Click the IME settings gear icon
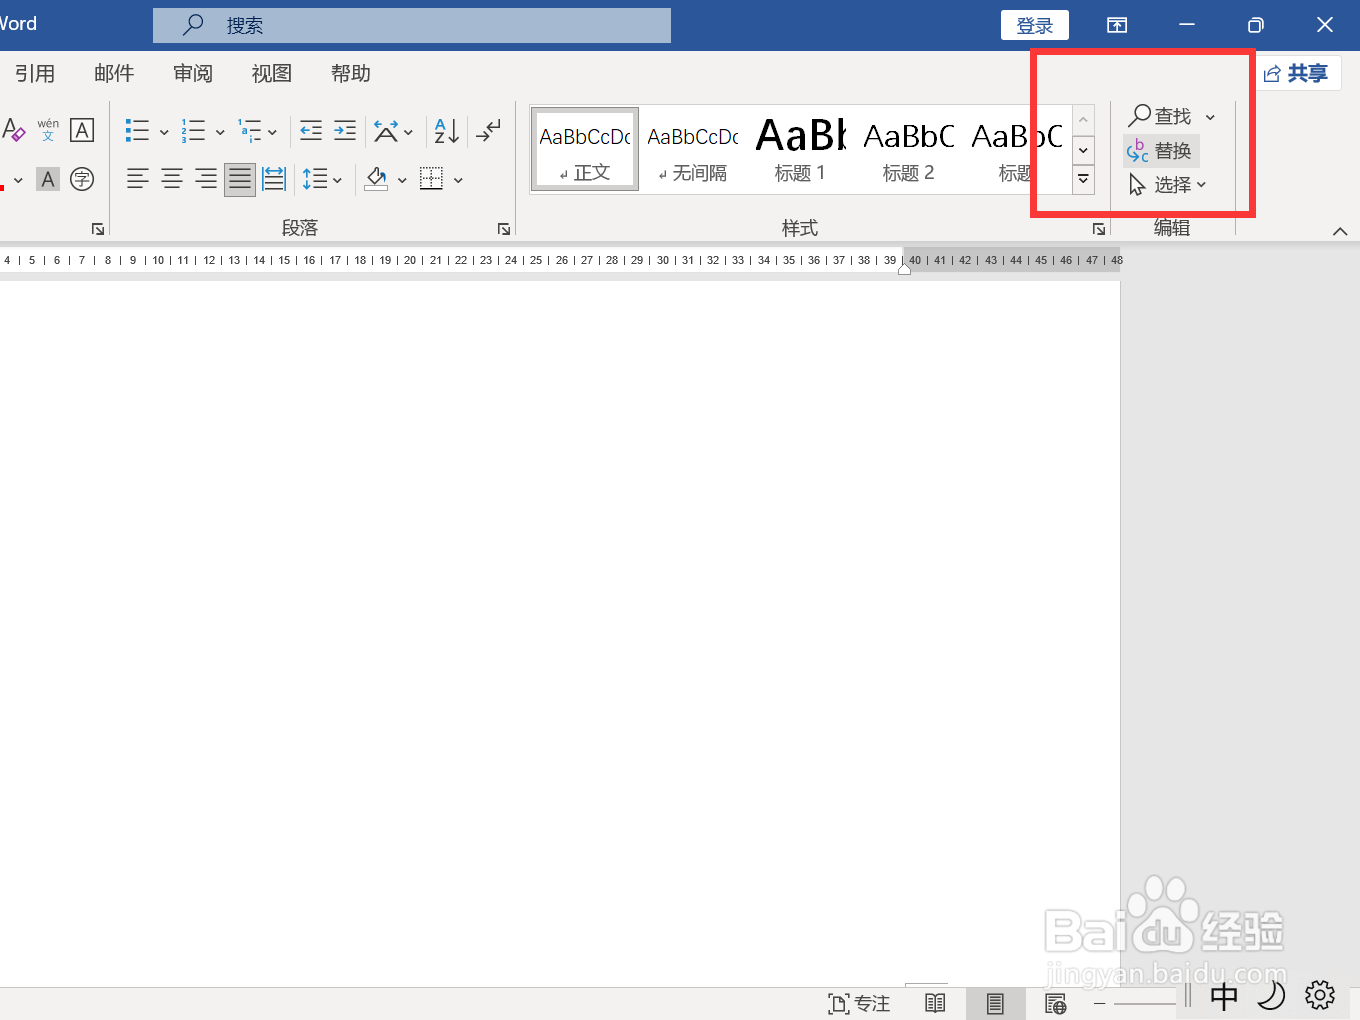 pyautogui.click(x=1320, y=994)
